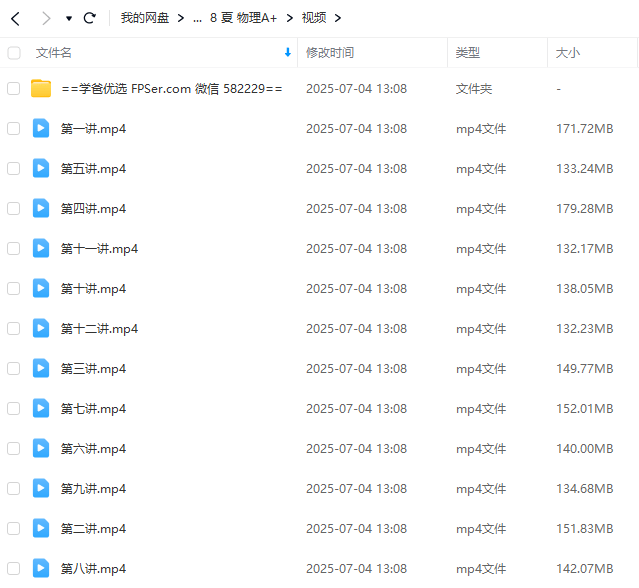The height and width of the screenshot is (588, 639).
Task: Check the box for 第七讲.mp4
Action: tap(13, 408)
